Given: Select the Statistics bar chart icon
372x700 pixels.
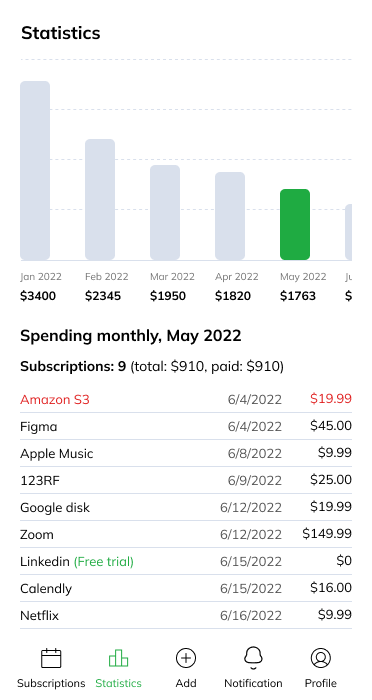Looking at the screenshot, I should (118, 658).
